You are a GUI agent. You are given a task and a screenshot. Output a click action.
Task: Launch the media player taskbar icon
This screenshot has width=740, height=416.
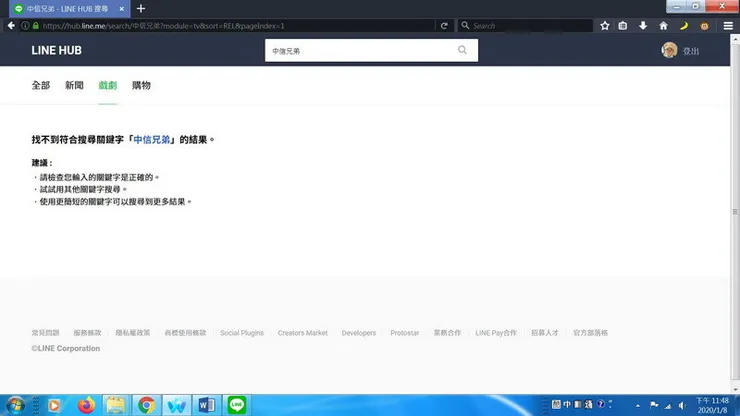[x=54, y=405]
